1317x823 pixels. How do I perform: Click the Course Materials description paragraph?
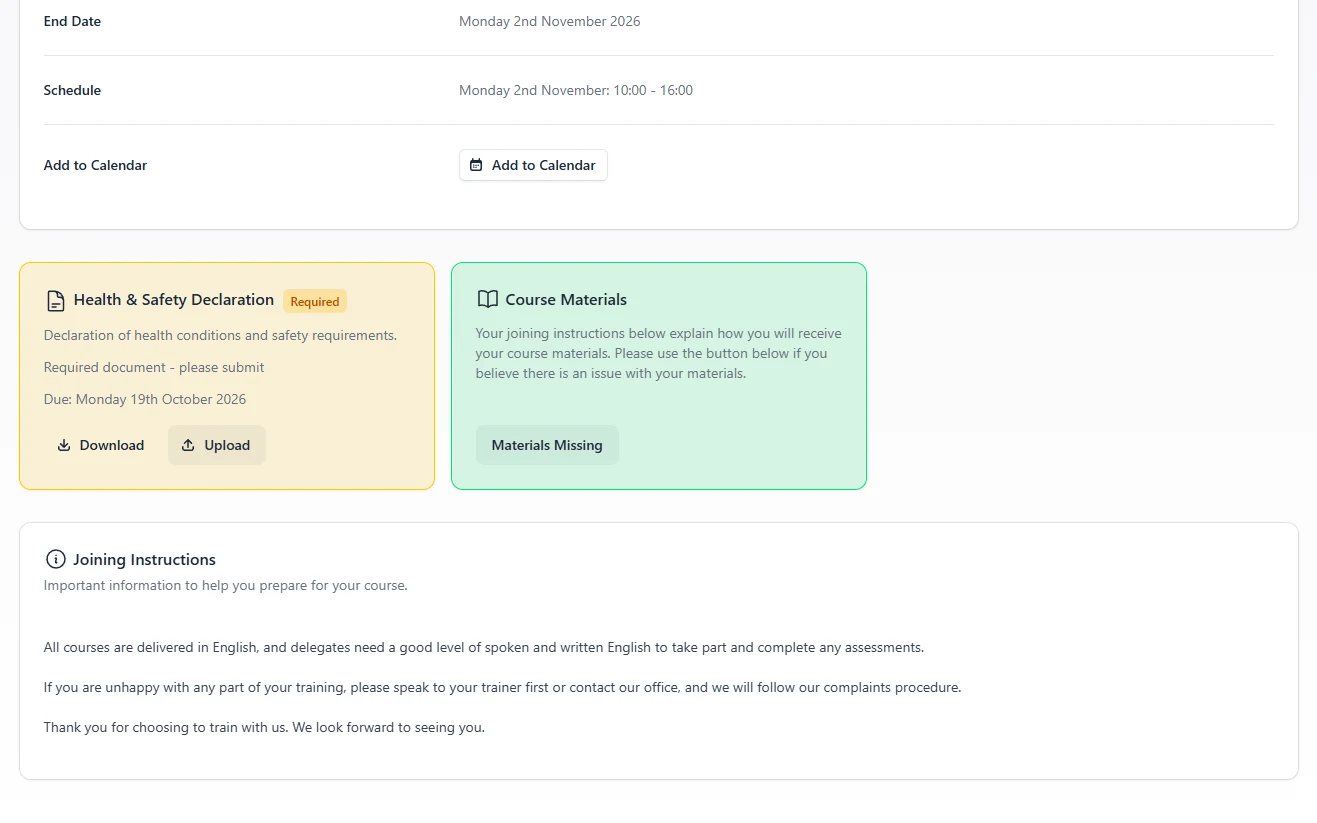(x=659, y=353)
